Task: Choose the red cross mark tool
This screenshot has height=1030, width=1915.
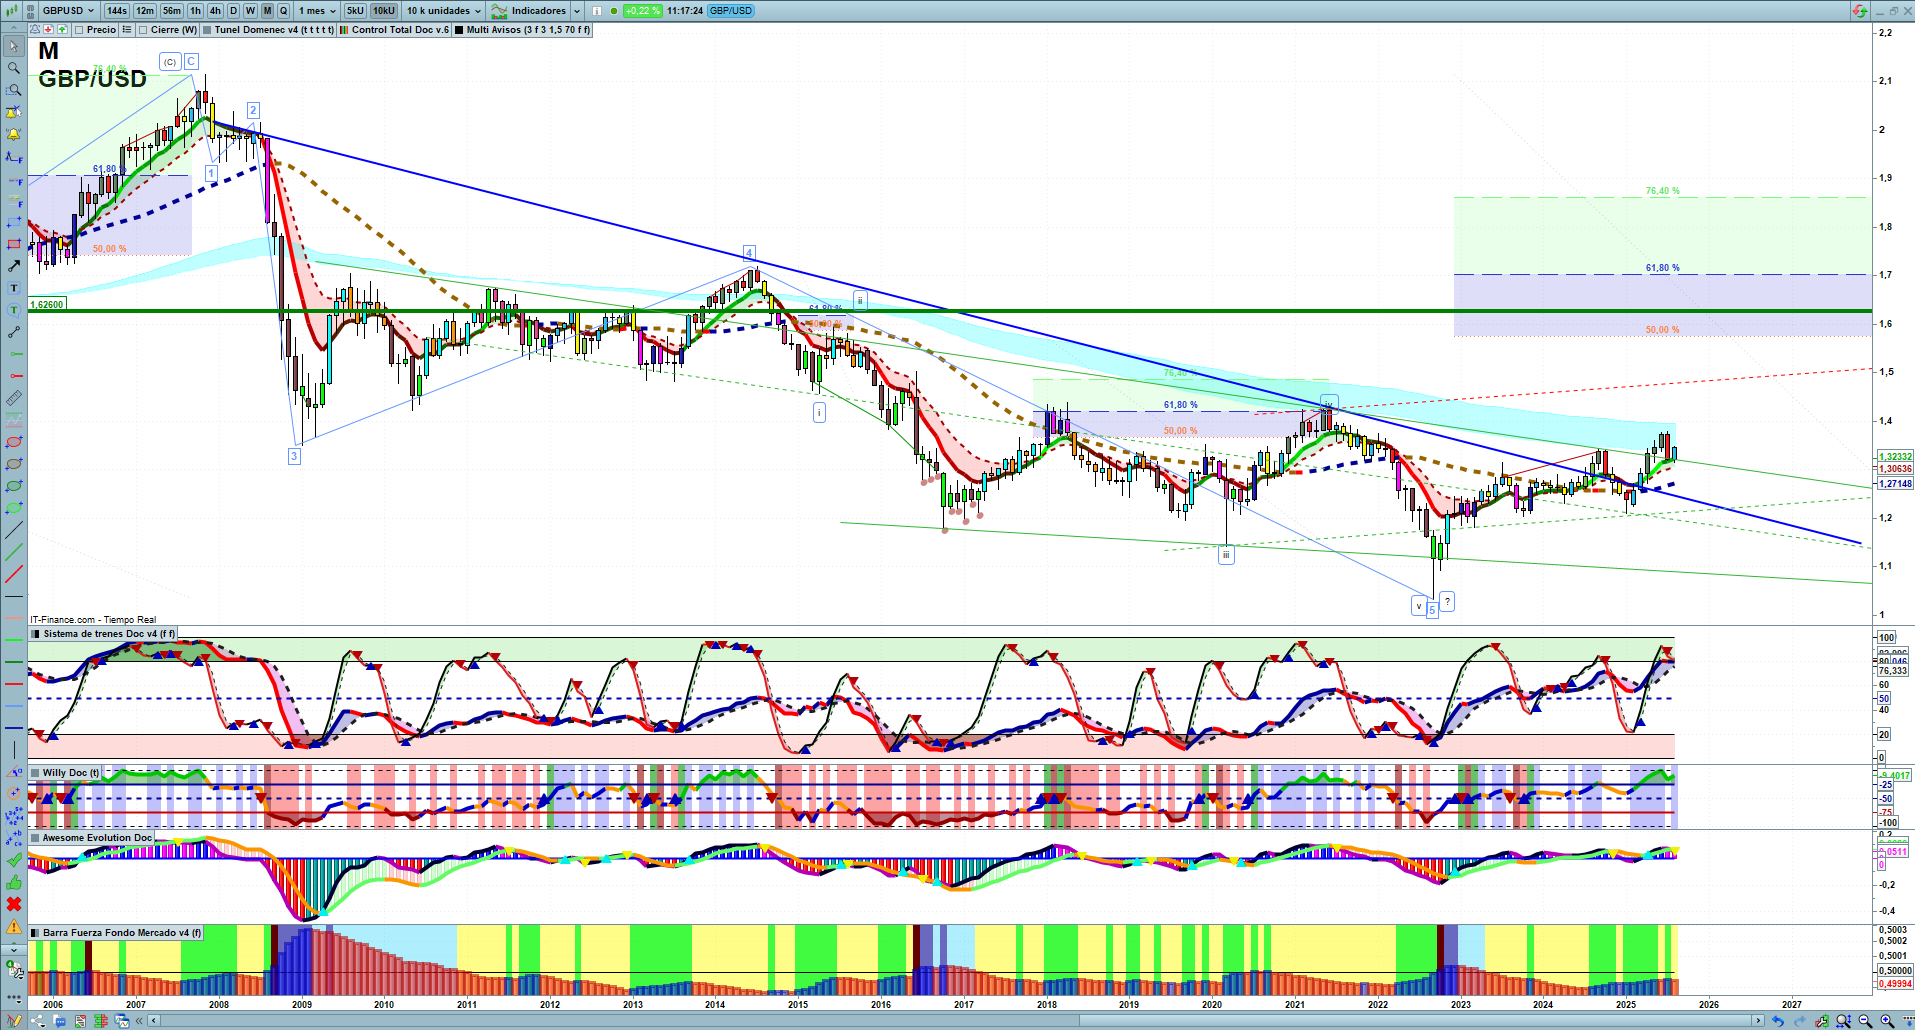Action: point(14,904)
